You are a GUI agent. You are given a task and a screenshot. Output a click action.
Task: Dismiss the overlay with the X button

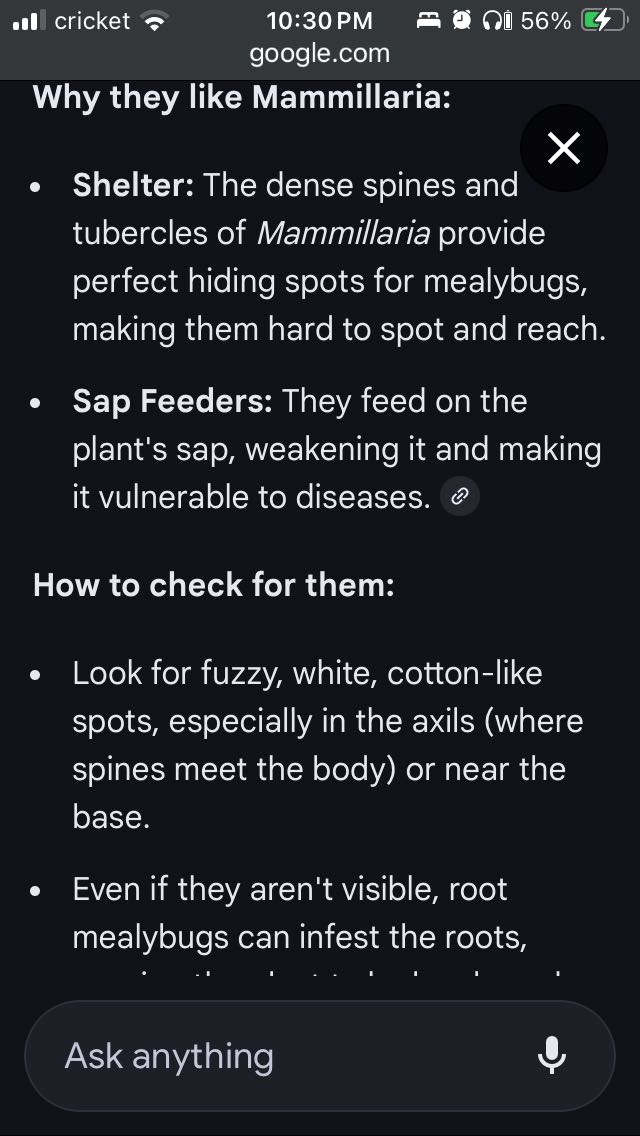click(x=564, y=150)
